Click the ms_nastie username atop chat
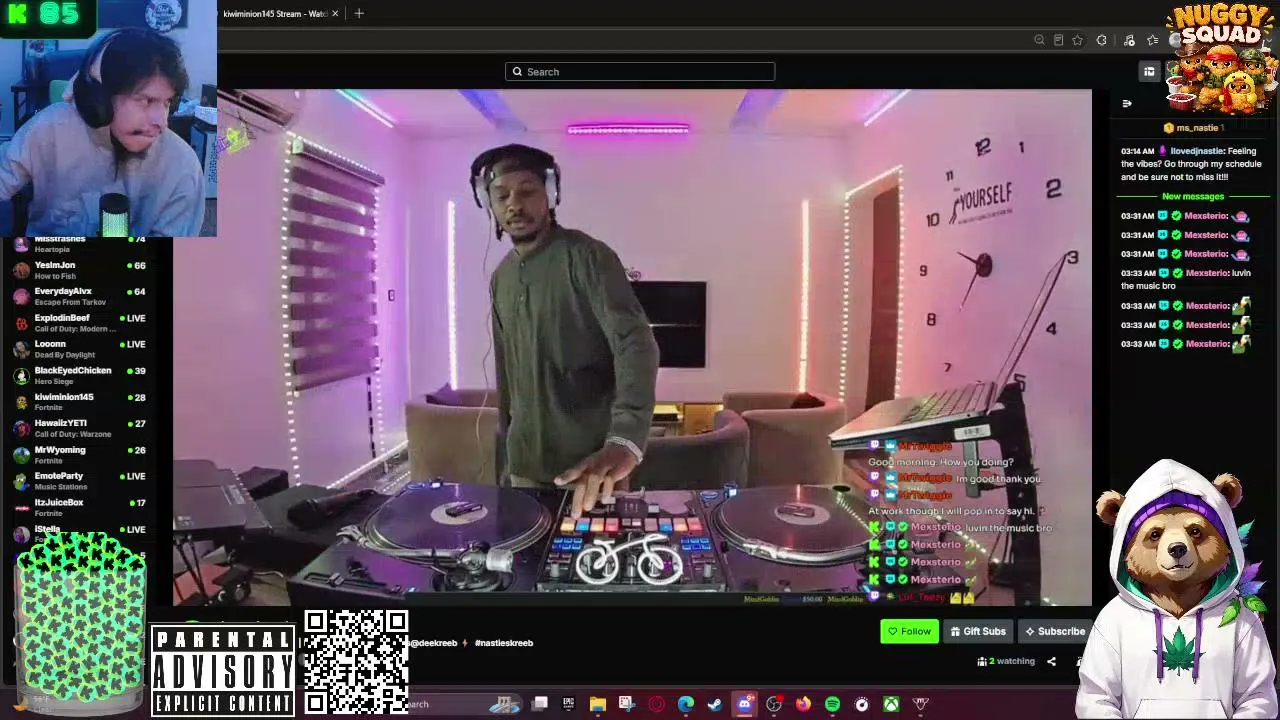Screen dimensions: 1280x720 tap(1197, 128)
